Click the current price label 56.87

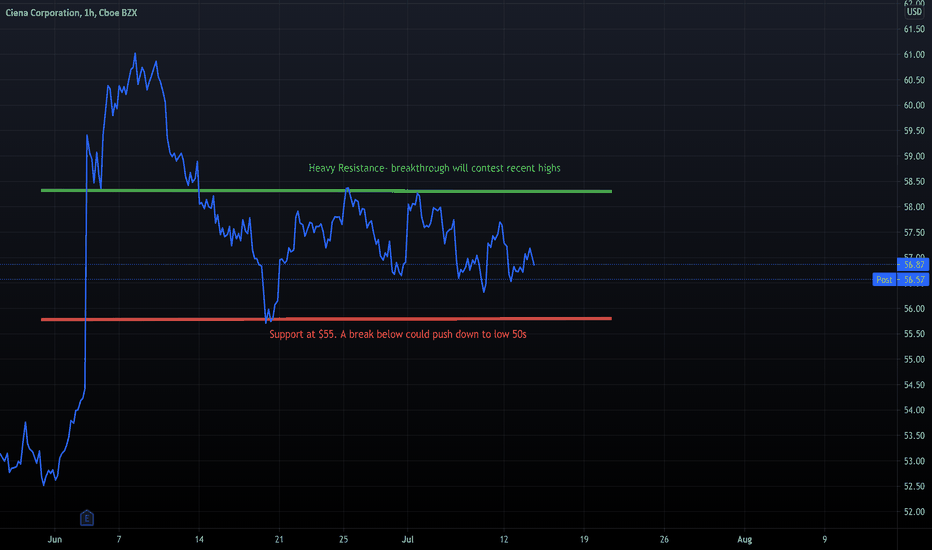[x=914, y=265]
